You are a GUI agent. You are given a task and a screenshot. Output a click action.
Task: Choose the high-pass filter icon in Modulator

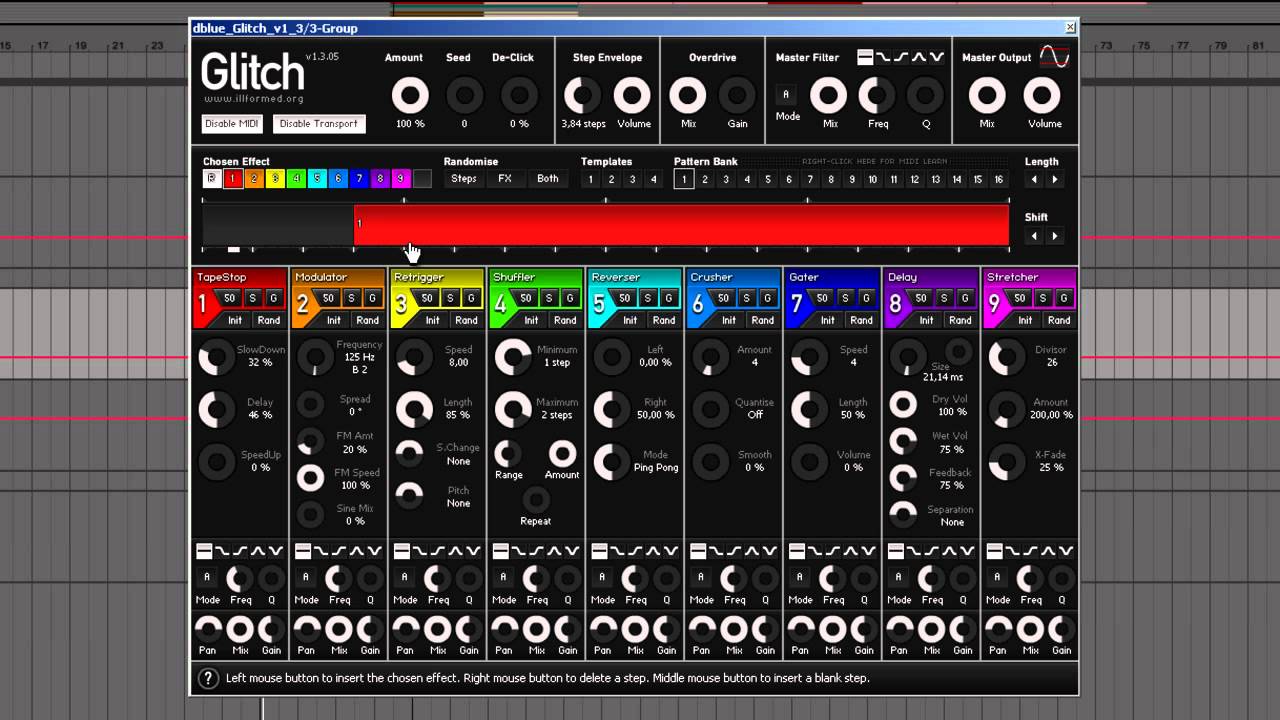(339, 551)
